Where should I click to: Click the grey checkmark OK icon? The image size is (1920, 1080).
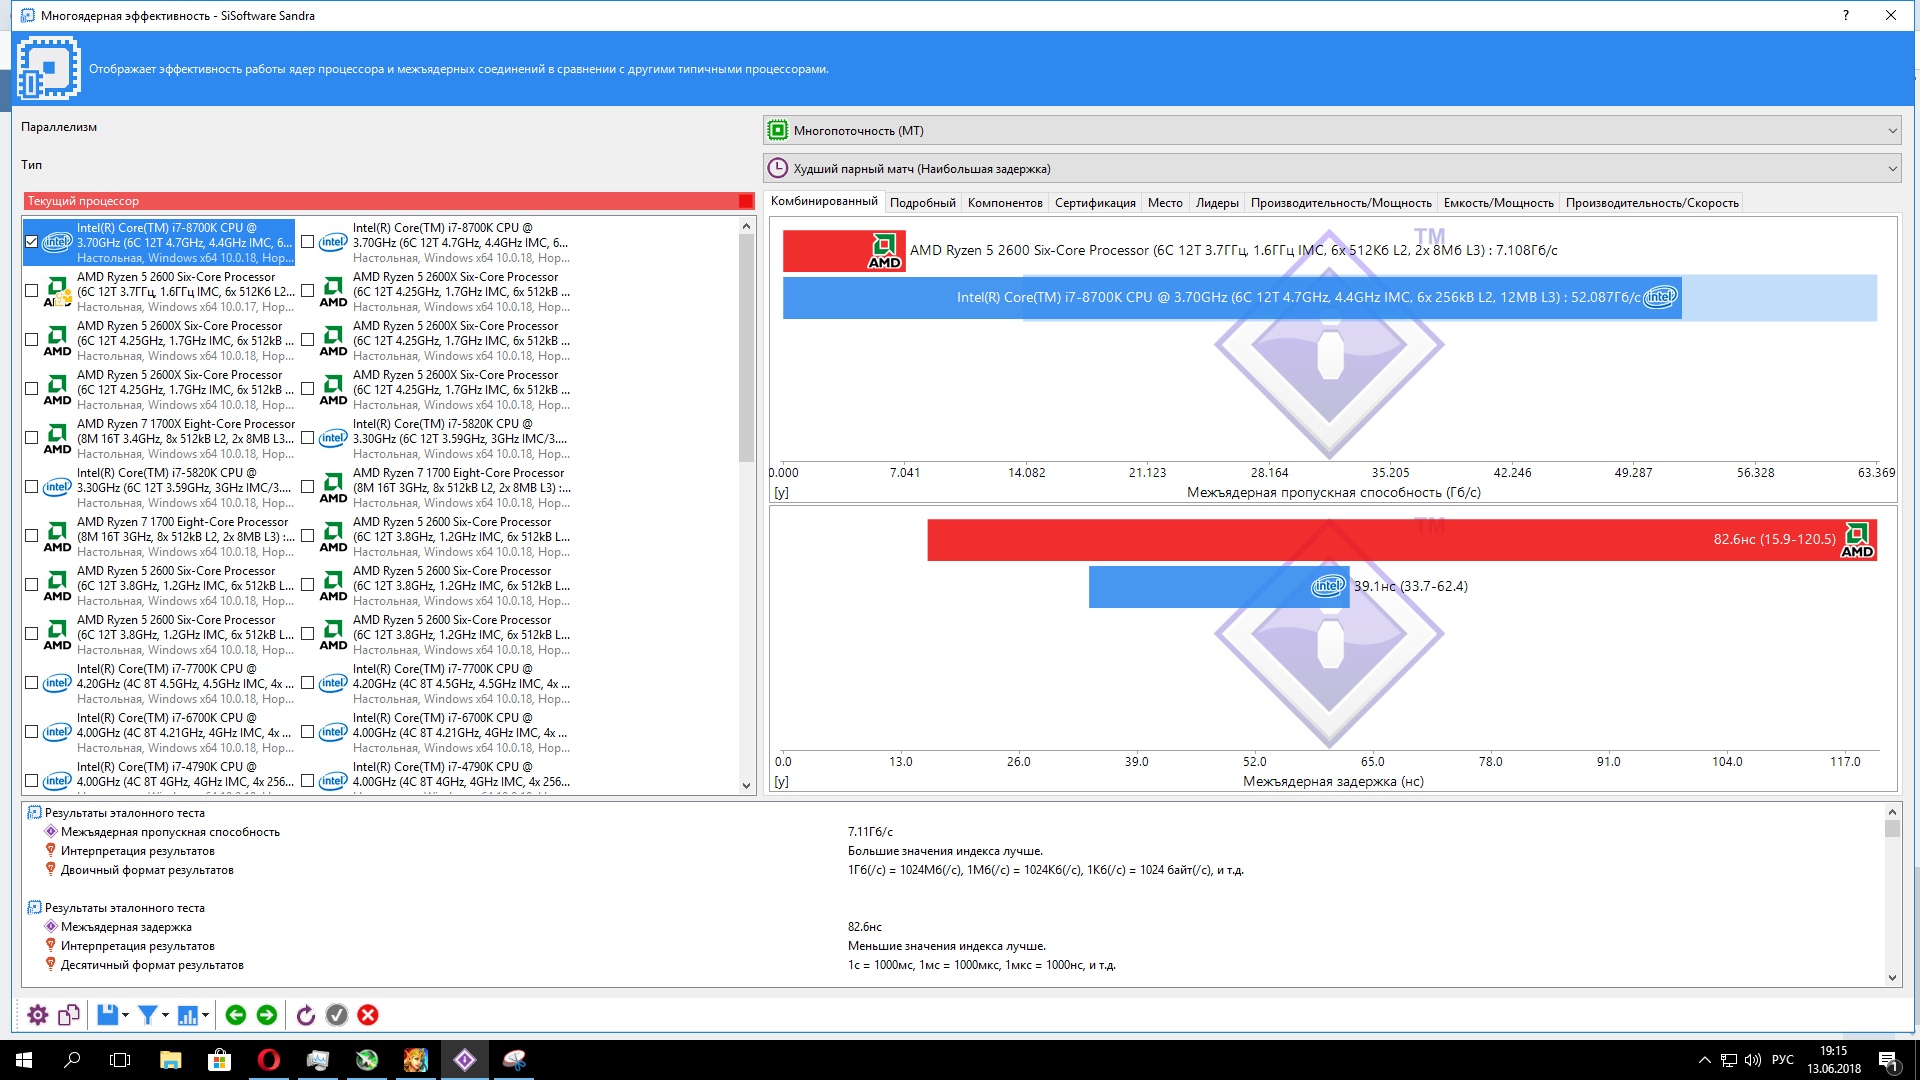(x=337, y=1015)
